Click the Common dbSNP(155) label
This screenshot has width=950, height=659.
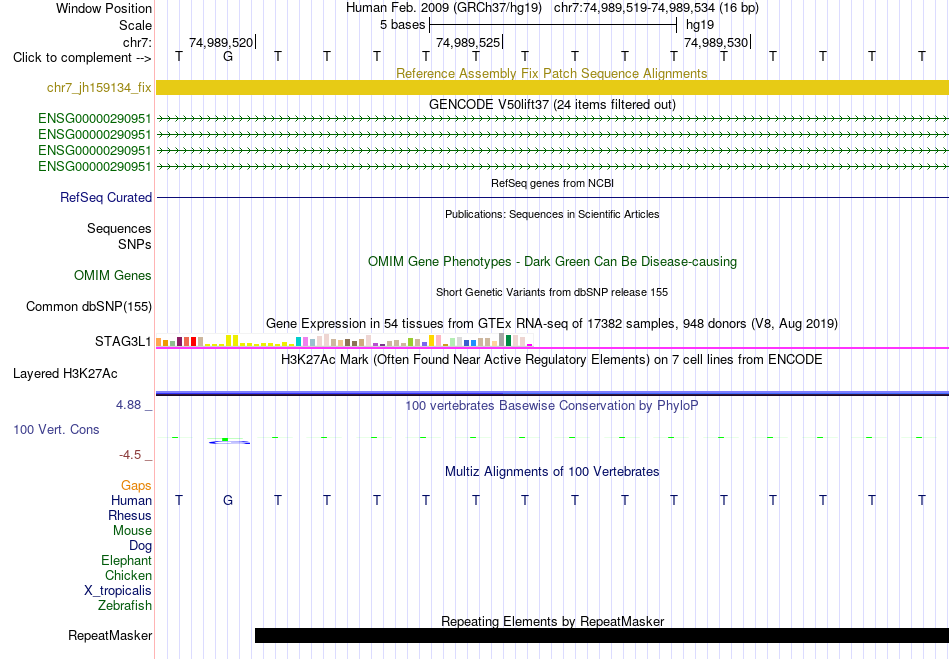89,306
